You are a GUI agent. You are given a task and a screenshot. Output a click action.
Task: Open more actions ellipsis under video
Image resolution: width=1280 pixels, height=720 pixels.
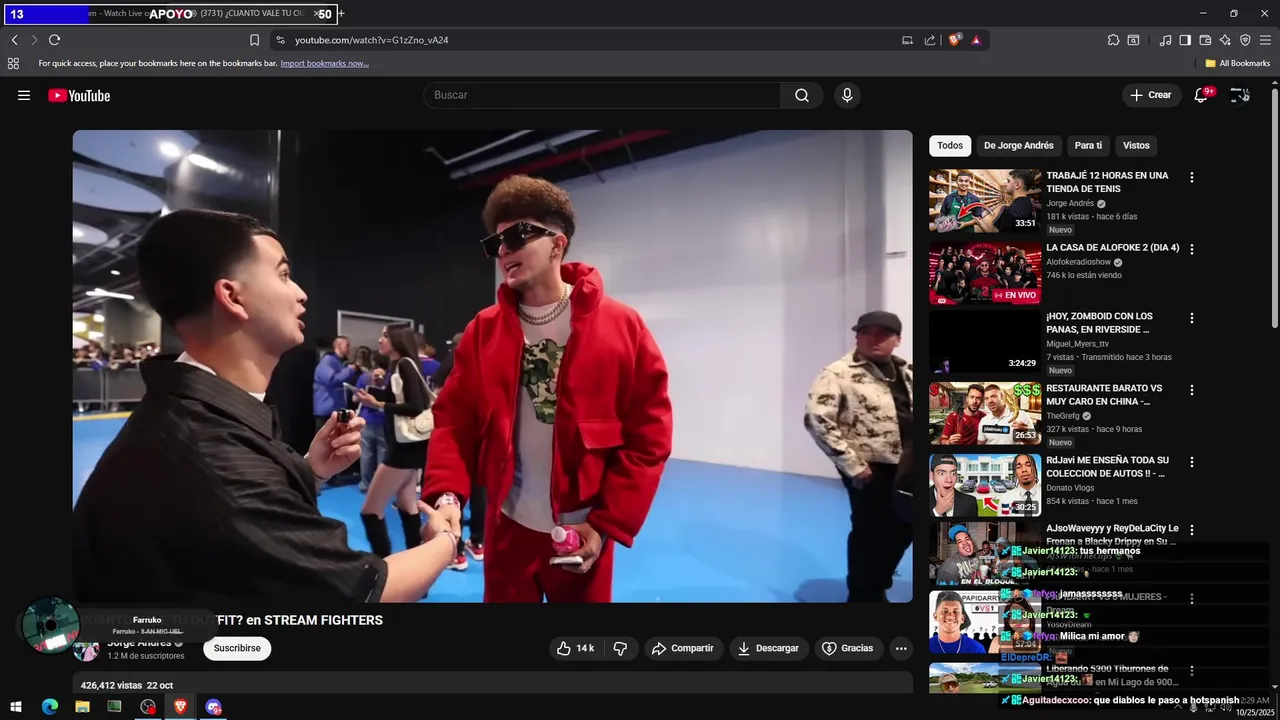(901, 648)
